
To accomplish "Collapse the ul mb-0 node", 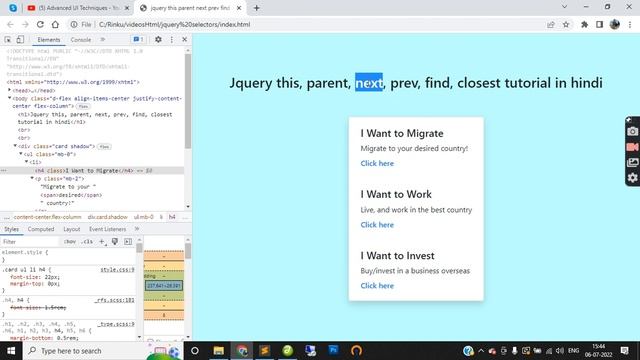I will 21,154.
